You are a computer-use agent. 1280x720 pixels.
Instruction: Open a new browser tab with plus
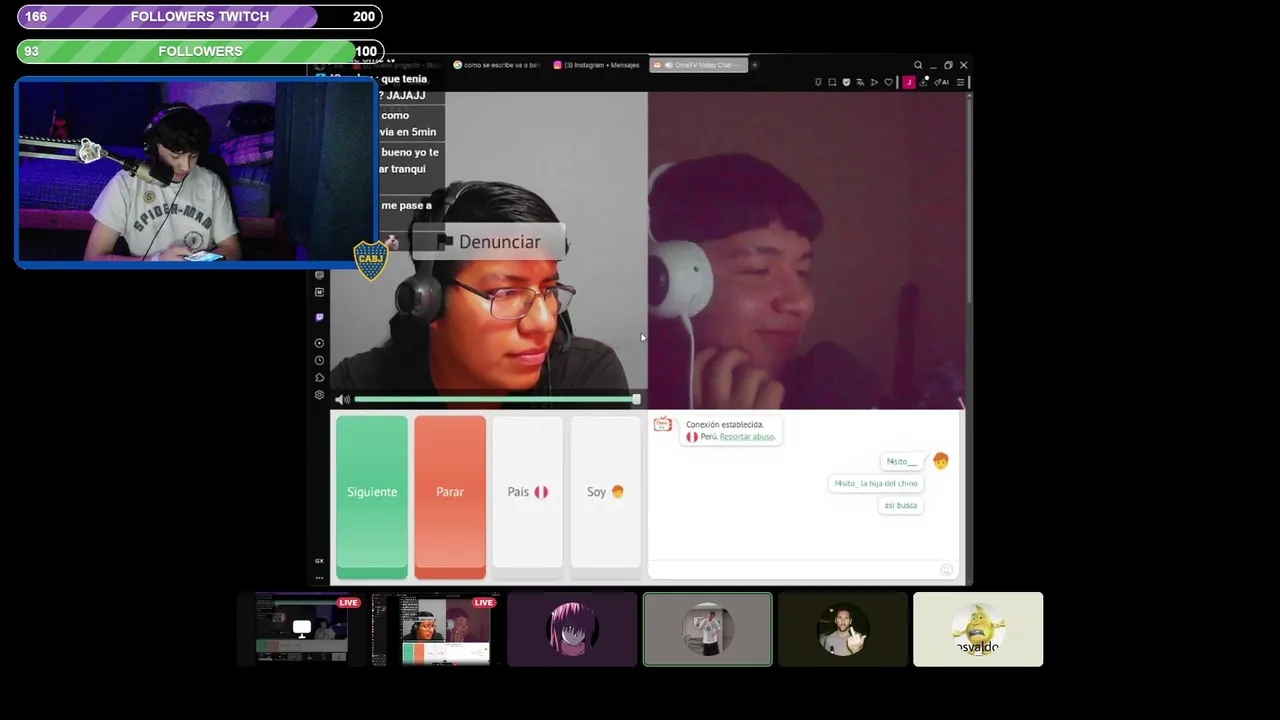click(754, 65)
